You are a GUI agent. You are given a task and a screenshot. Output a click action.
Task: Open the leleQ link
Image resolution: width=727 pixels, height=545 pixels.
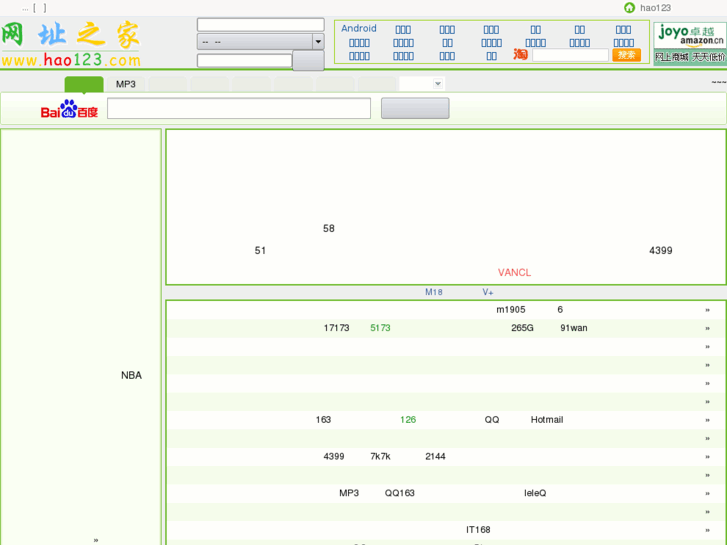click(x=535, y=493)
